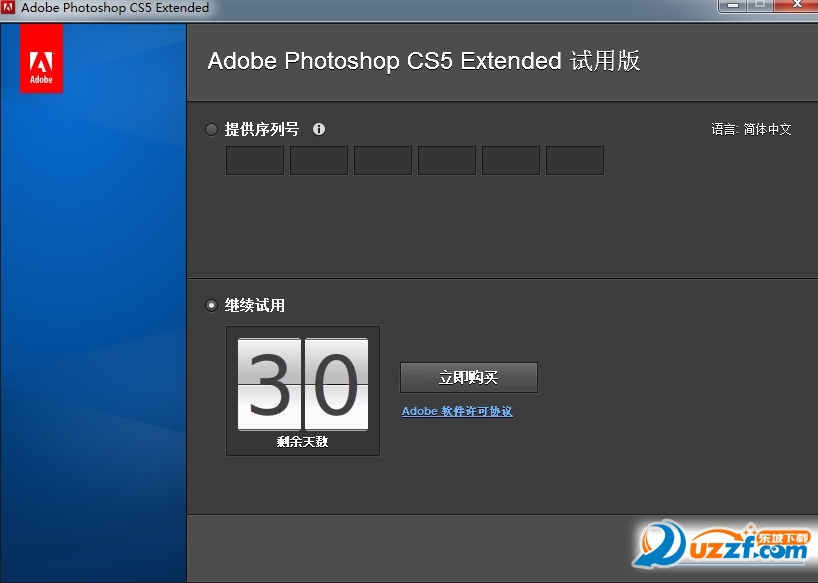The image size is (818, 583).
Task: Open the Adobe 软件许可协议 link
Action: pos(457,411)
